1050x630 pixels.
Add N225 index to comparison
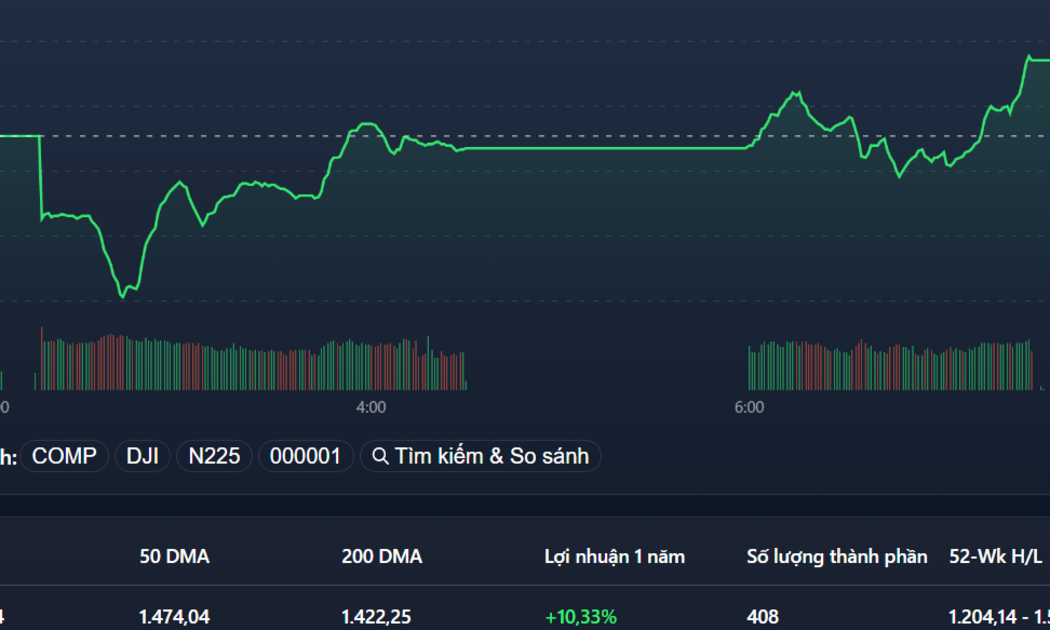coord(214,456)
